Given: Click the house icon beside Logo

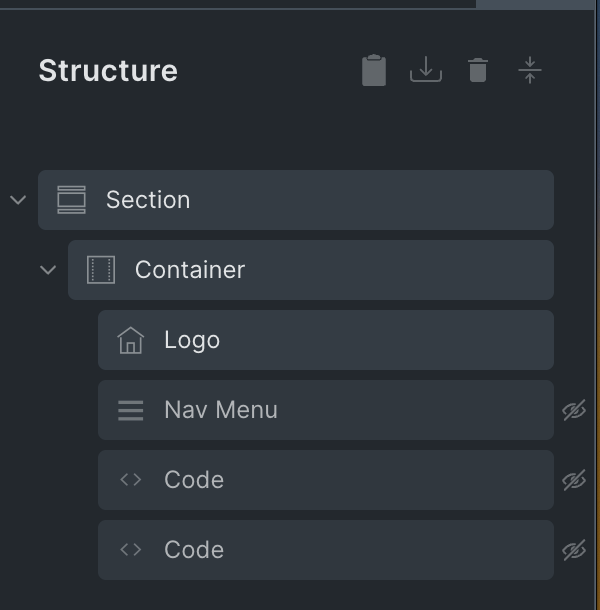Looking at the screenshot, I should click(131, 340).
